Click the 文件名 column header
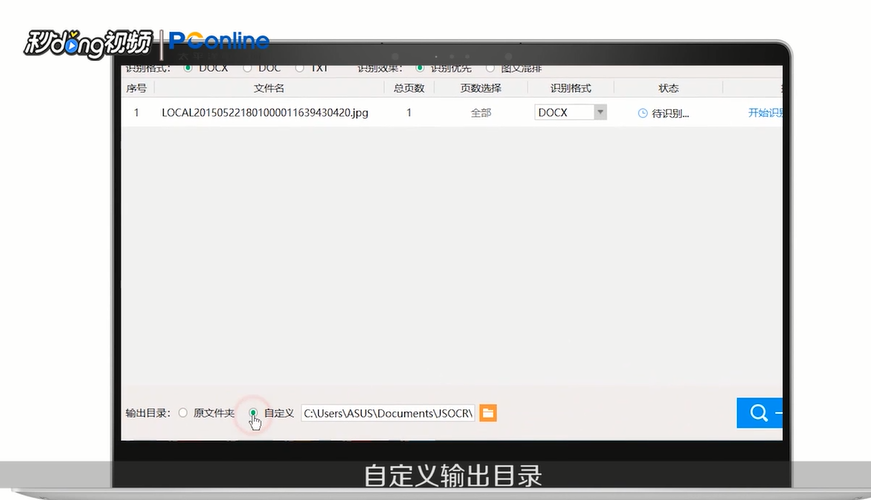Image resolution: width=871 pixels, height=500 pixels. pos(269,88)
